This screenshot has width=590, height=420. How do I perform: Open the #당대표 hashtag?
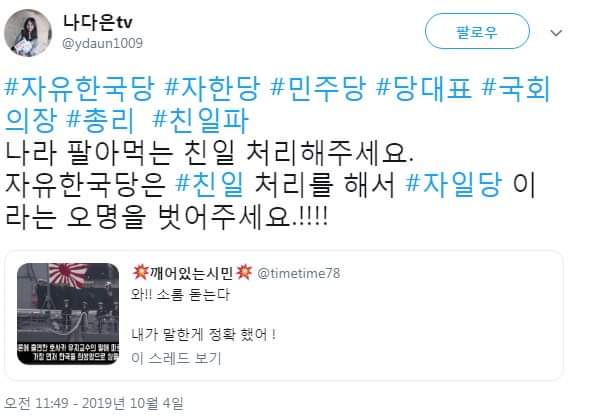[x=424, y=89]
